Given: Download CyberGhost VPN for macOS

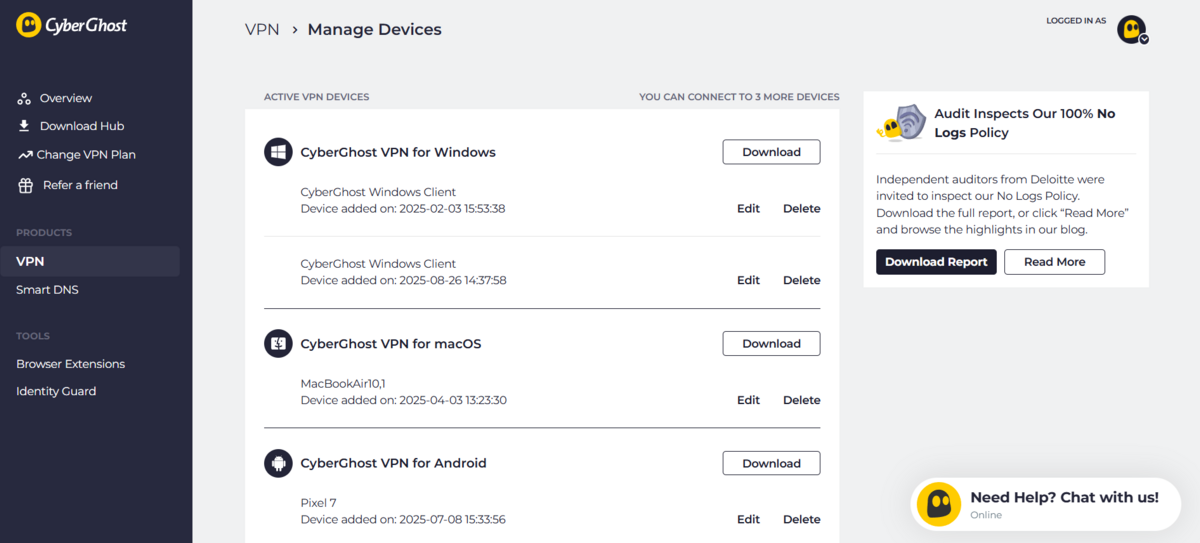Looking at the screenshot, I should tap(771, 343).
